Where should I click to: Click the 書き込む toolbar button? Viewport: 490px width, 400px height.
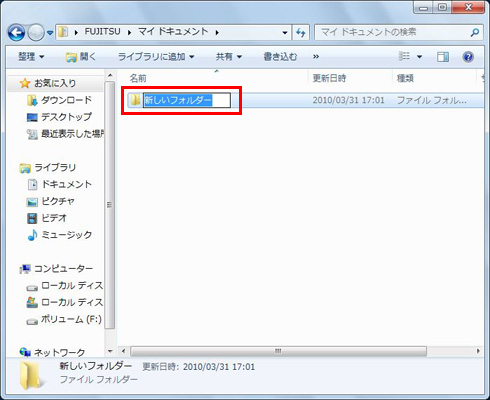pos(280,57)
